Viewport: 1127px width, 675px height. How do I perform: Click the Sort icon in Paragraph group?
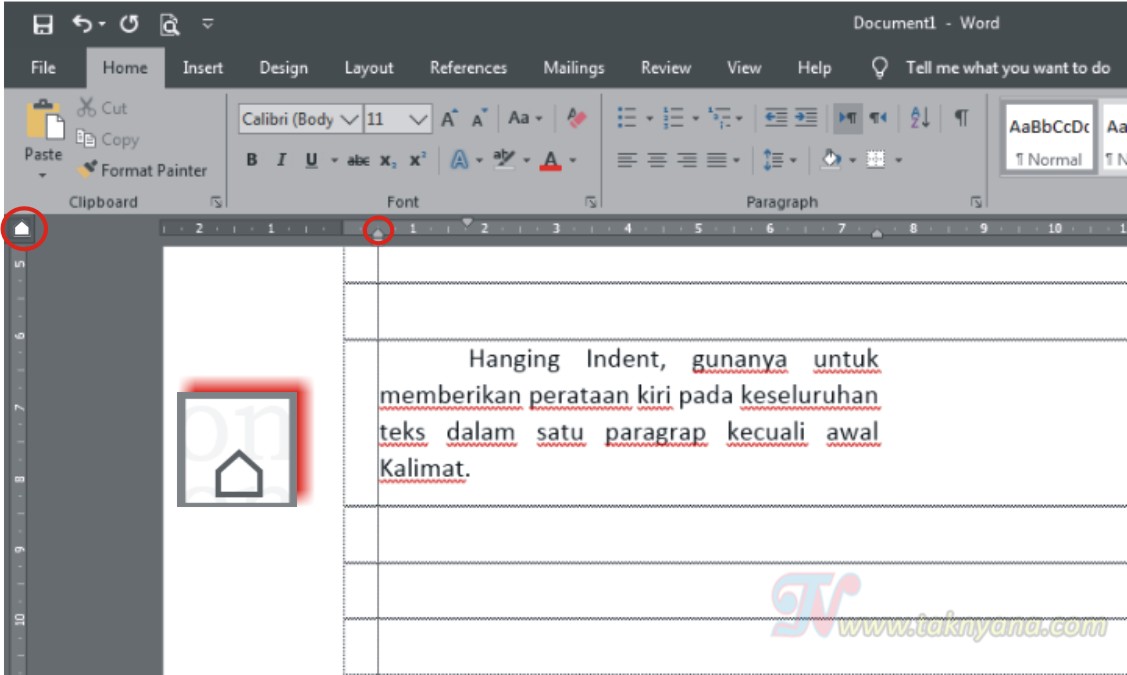click(x=920, y=117)
